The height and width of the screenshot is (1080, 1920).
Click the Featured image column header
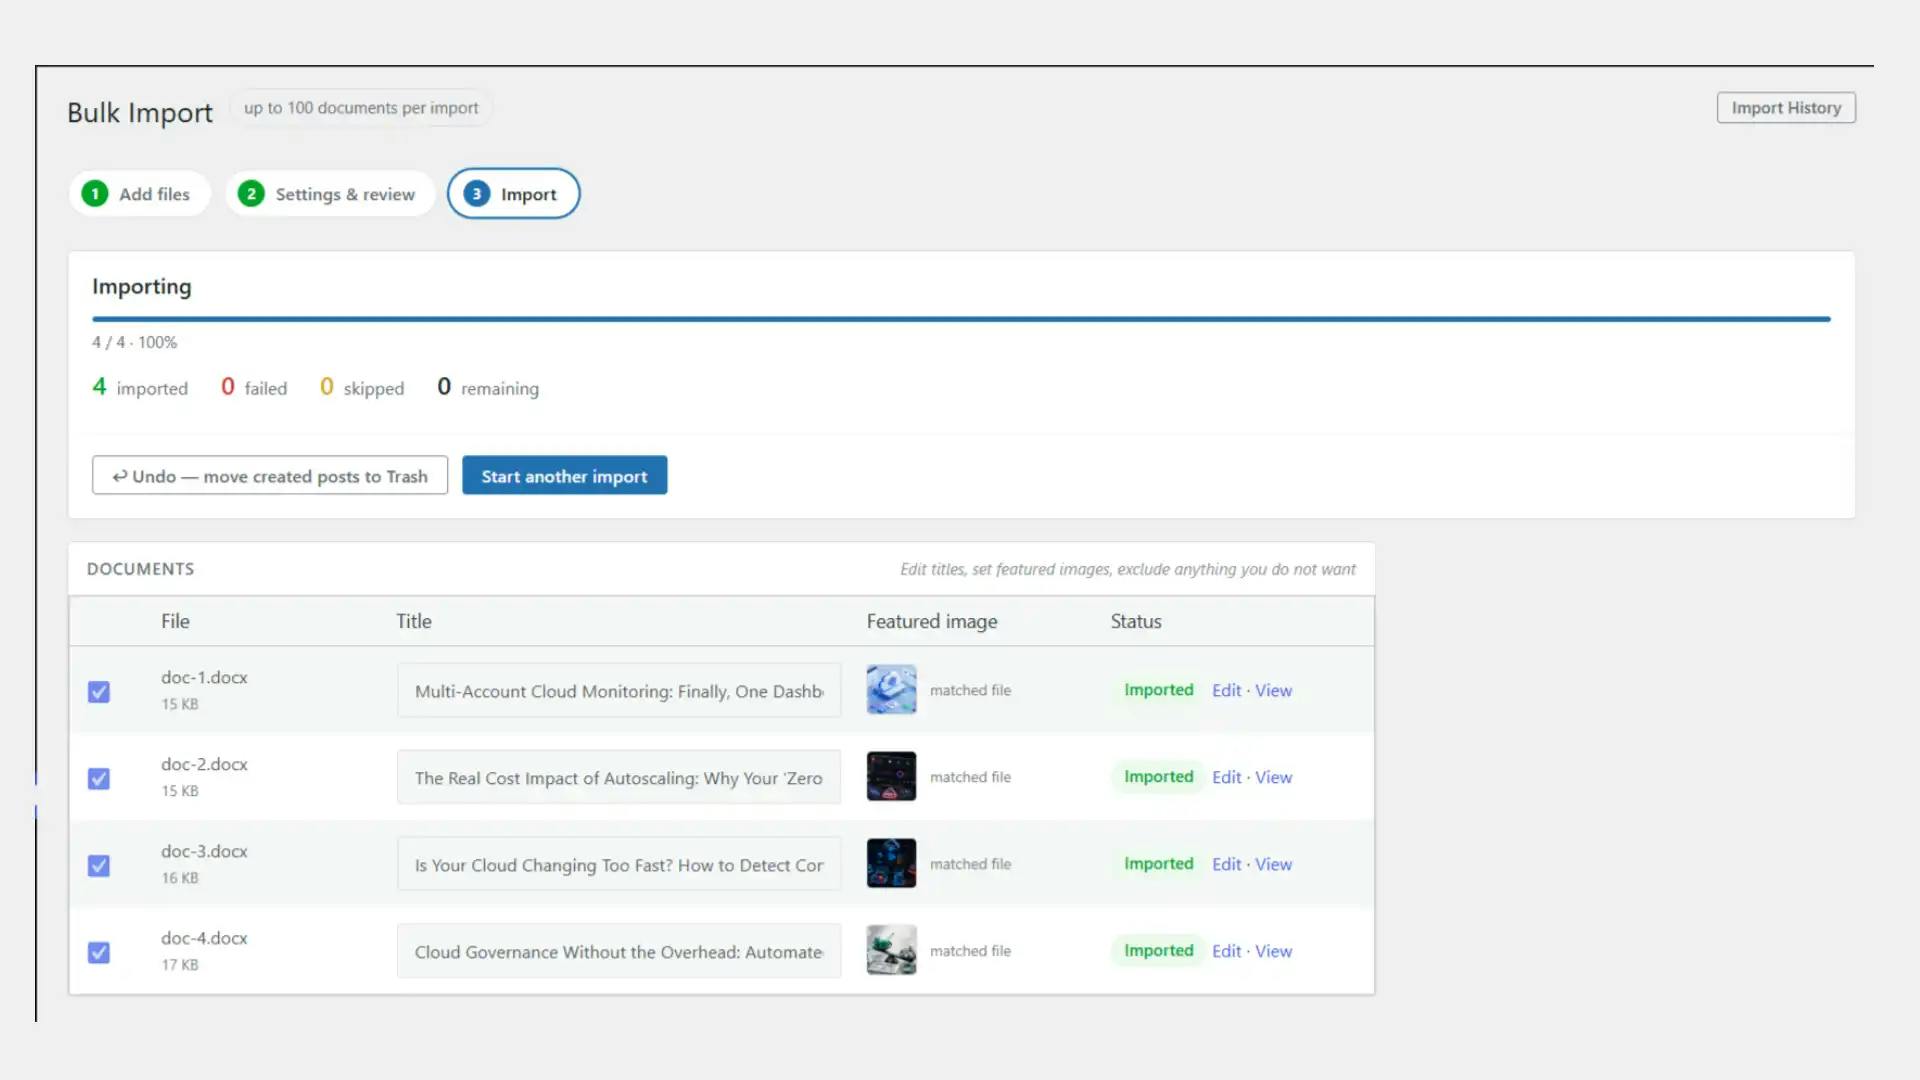(x=932, y=621)
